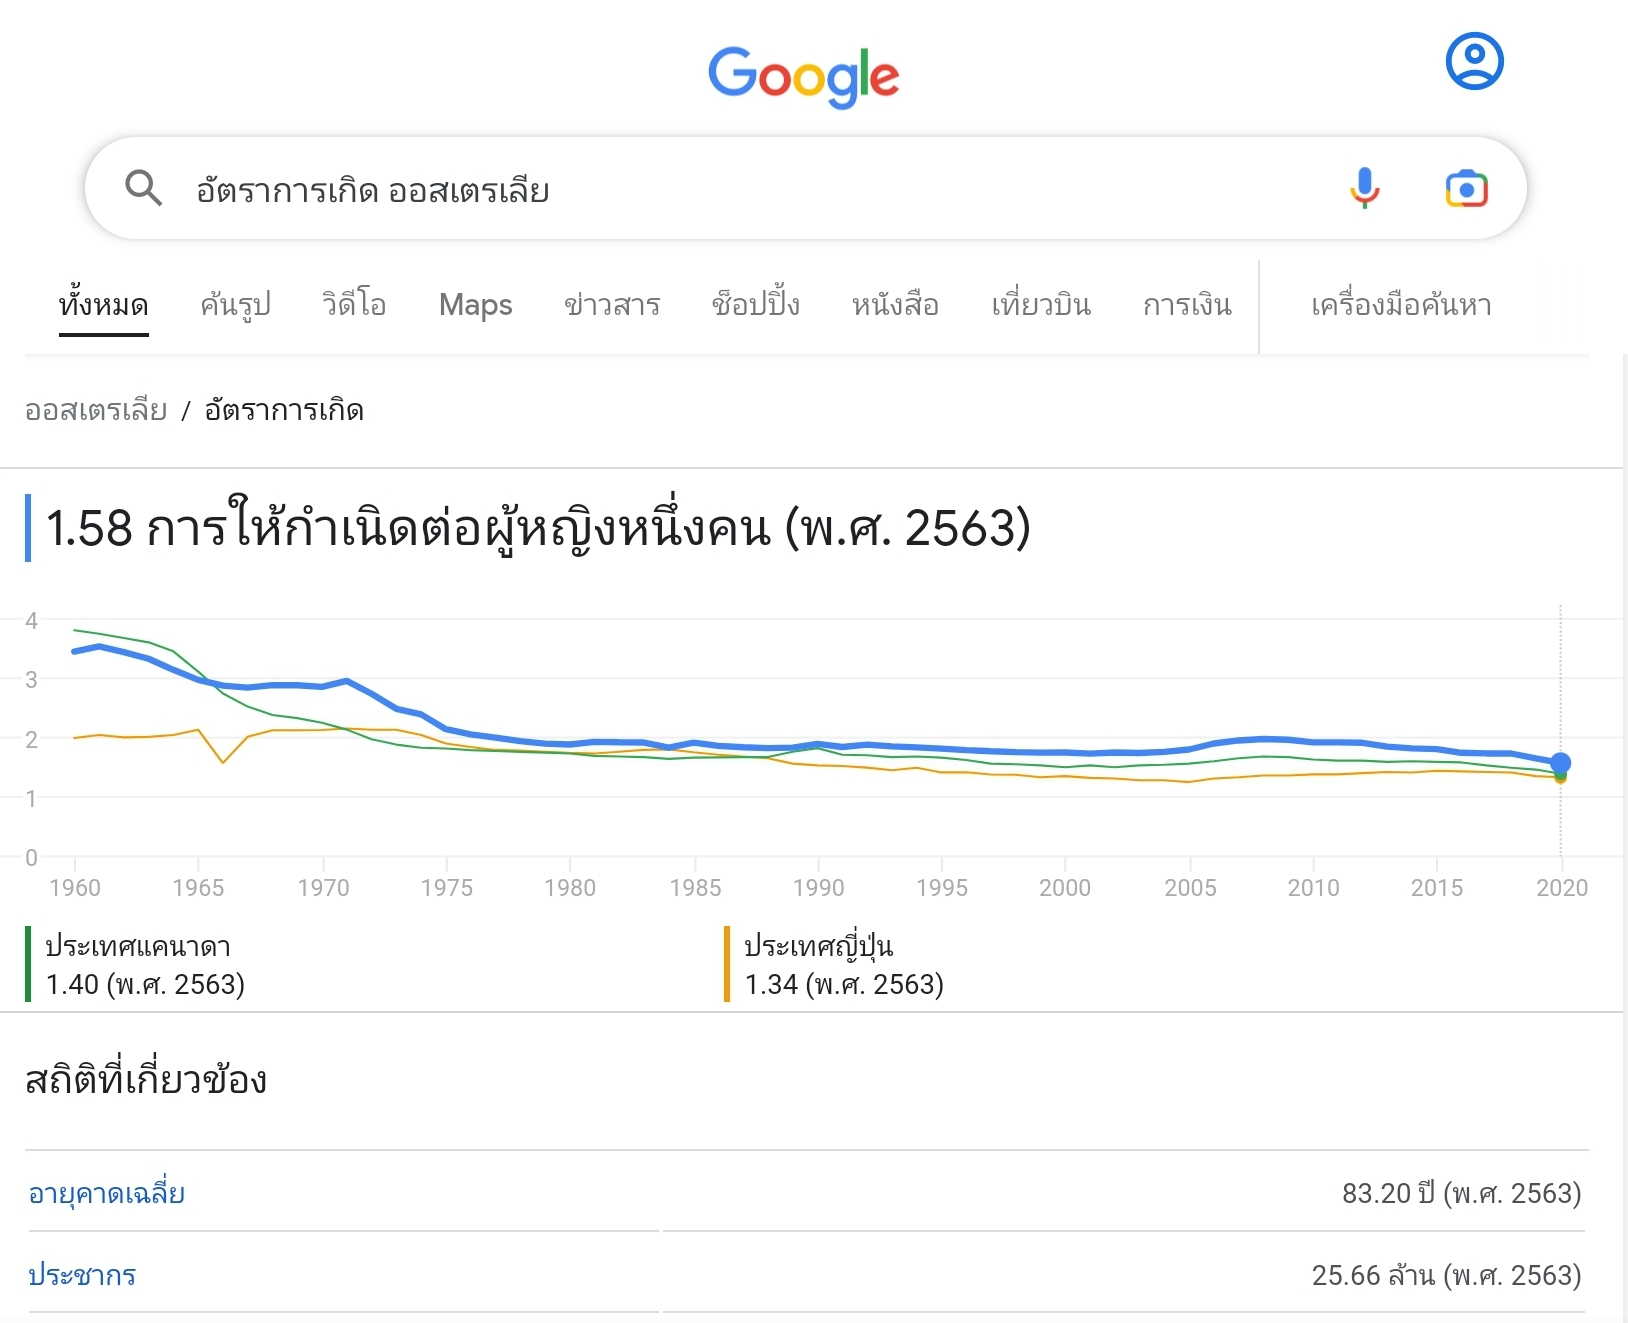
Task: Select the ประเทศญี่ปุ่น Japan legend entry
Action: click(819, 947)
